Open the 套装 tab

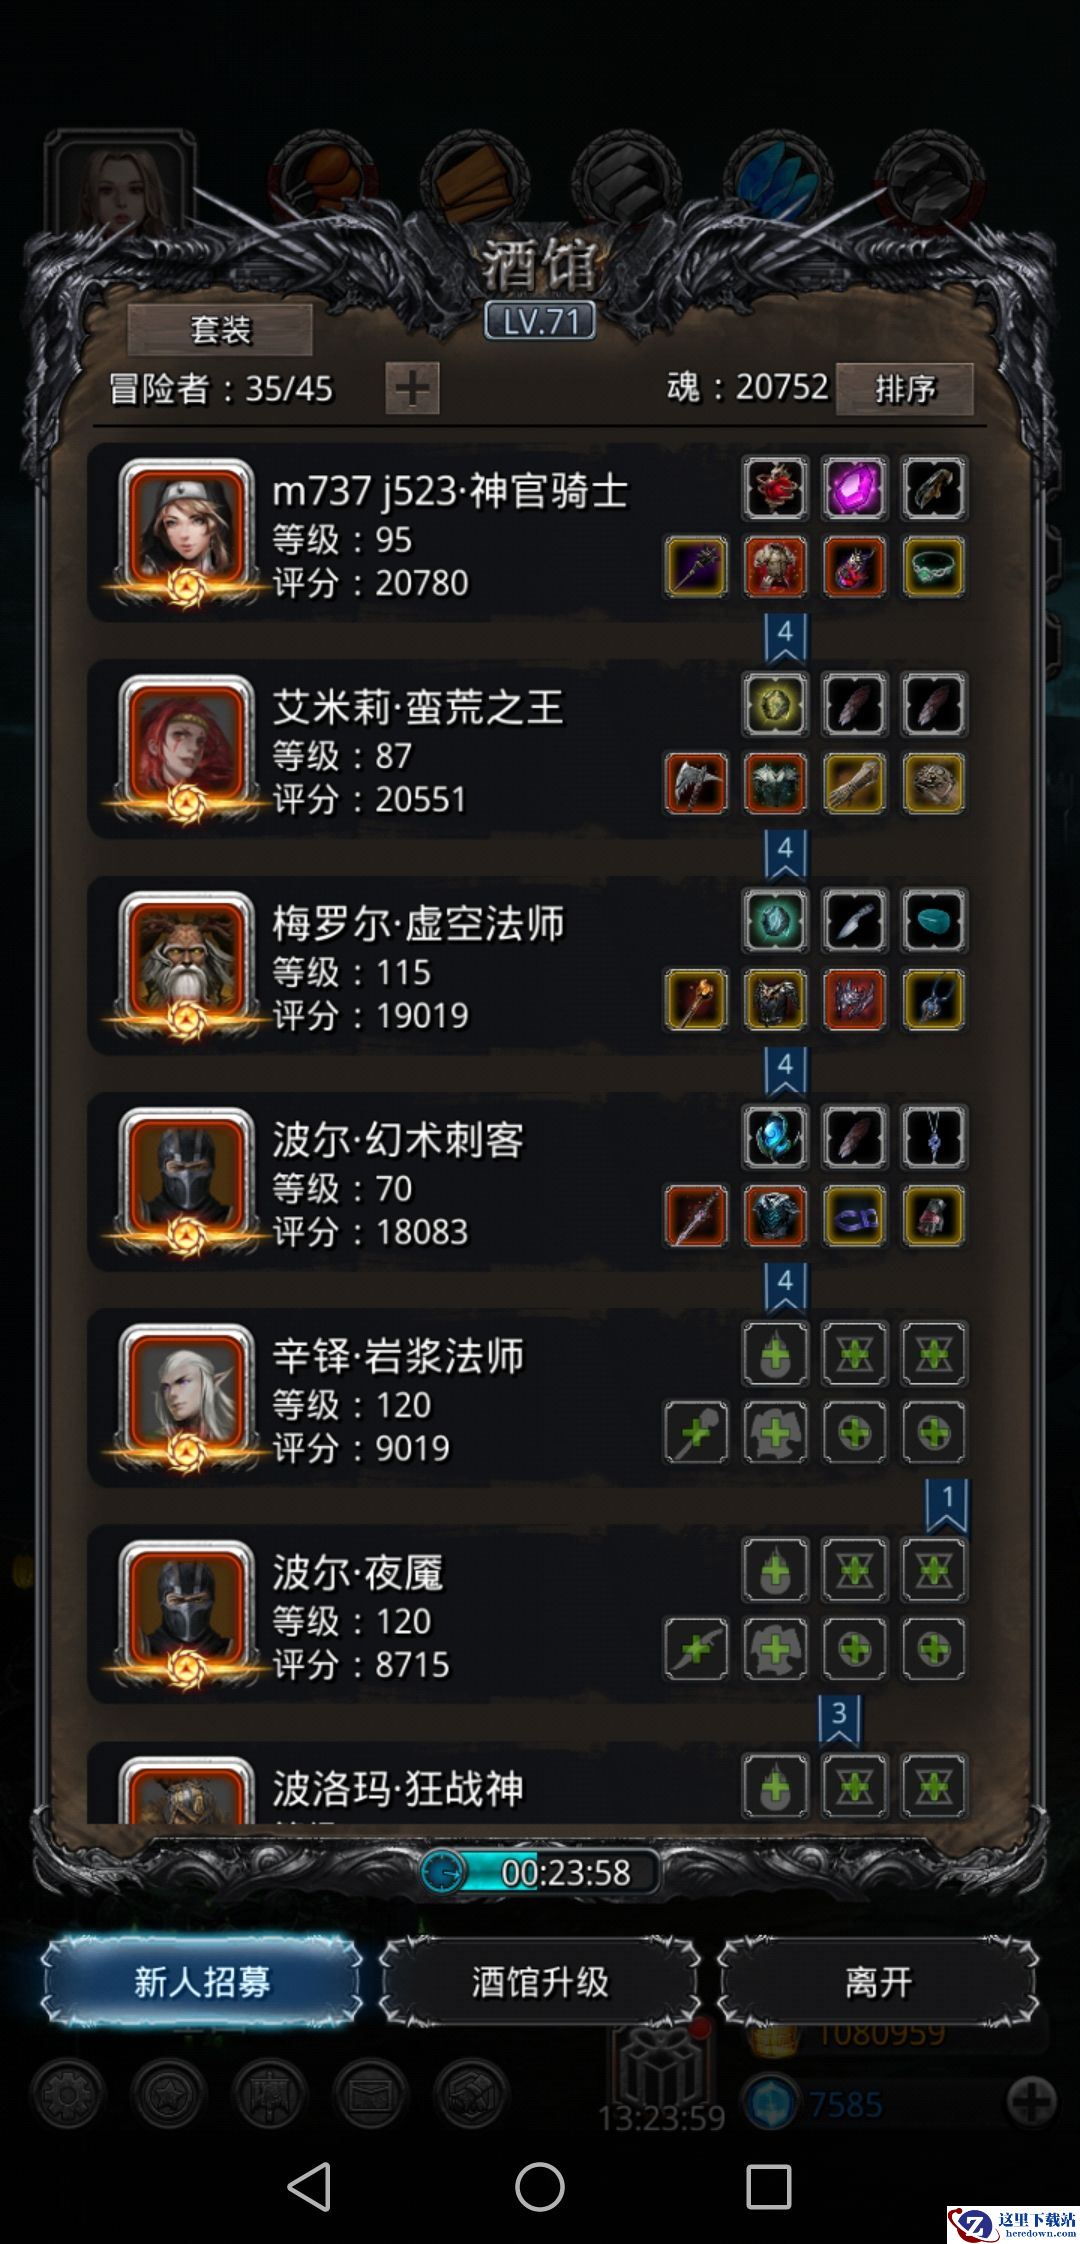pyautogui.click(x=220, y=330)
